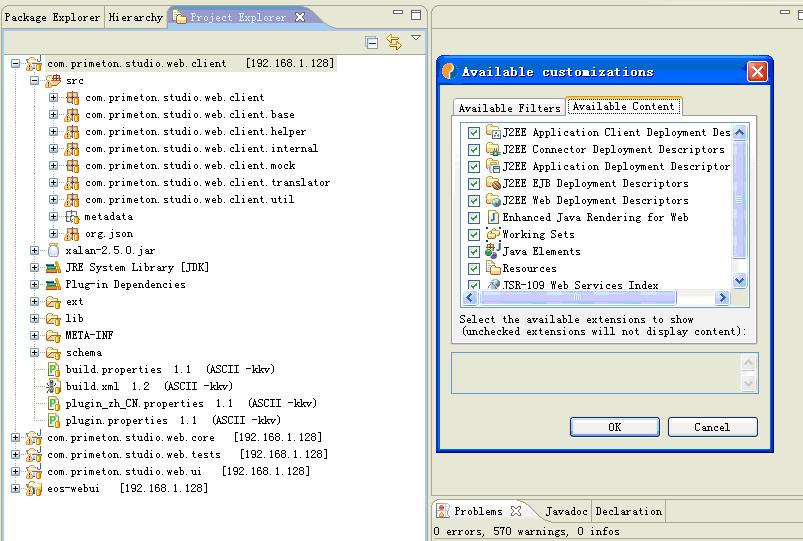803x541 pixels.
Task: Uncheck J2EE Web Deployment Descriptors checkbox
Action: (x=474, y=200)
